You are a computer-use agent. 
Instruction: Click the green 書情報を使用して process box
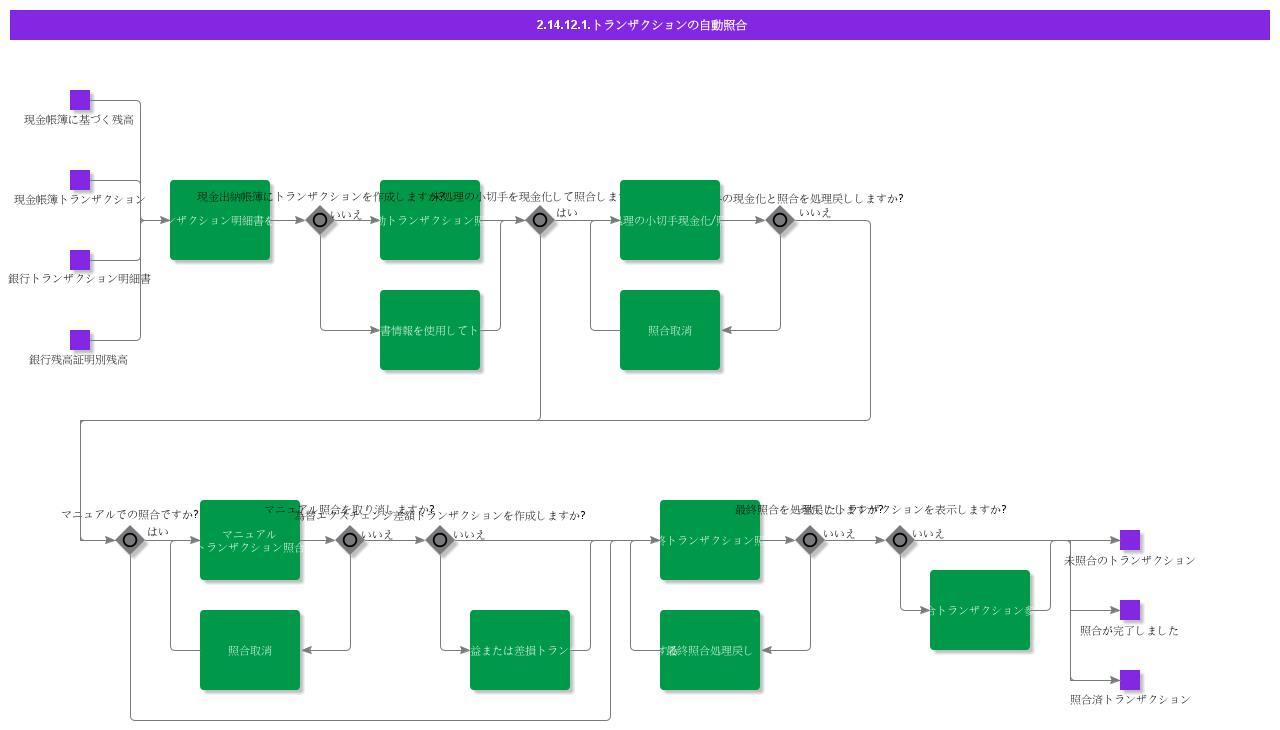(x=430, y=330)
